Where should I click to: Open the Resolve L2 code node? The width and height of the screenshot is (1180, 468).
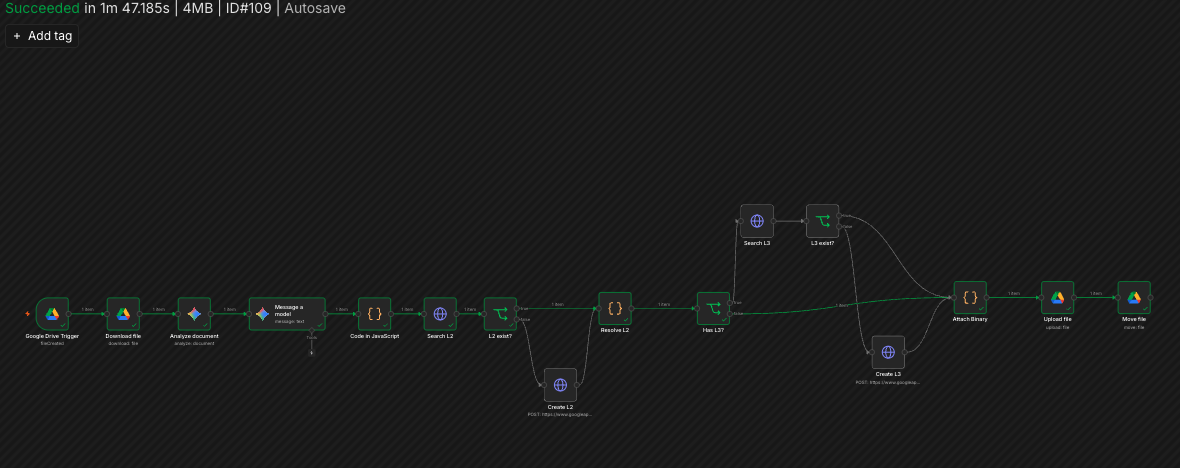(615, 308)
